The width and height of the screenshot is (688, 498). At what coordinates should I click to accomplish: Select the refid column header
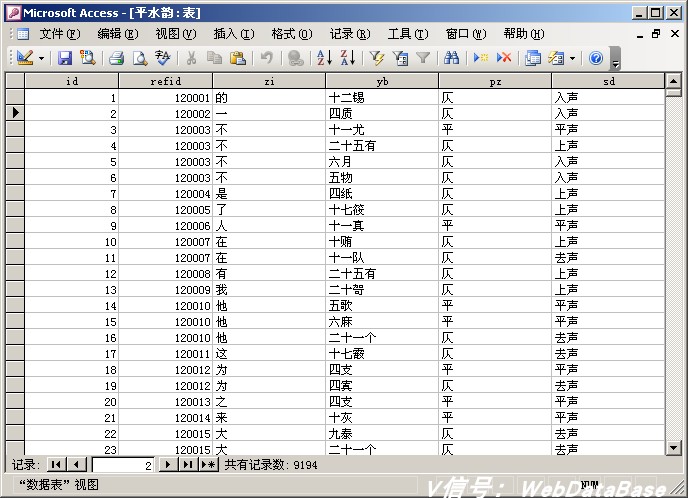(x=165, y=81)
